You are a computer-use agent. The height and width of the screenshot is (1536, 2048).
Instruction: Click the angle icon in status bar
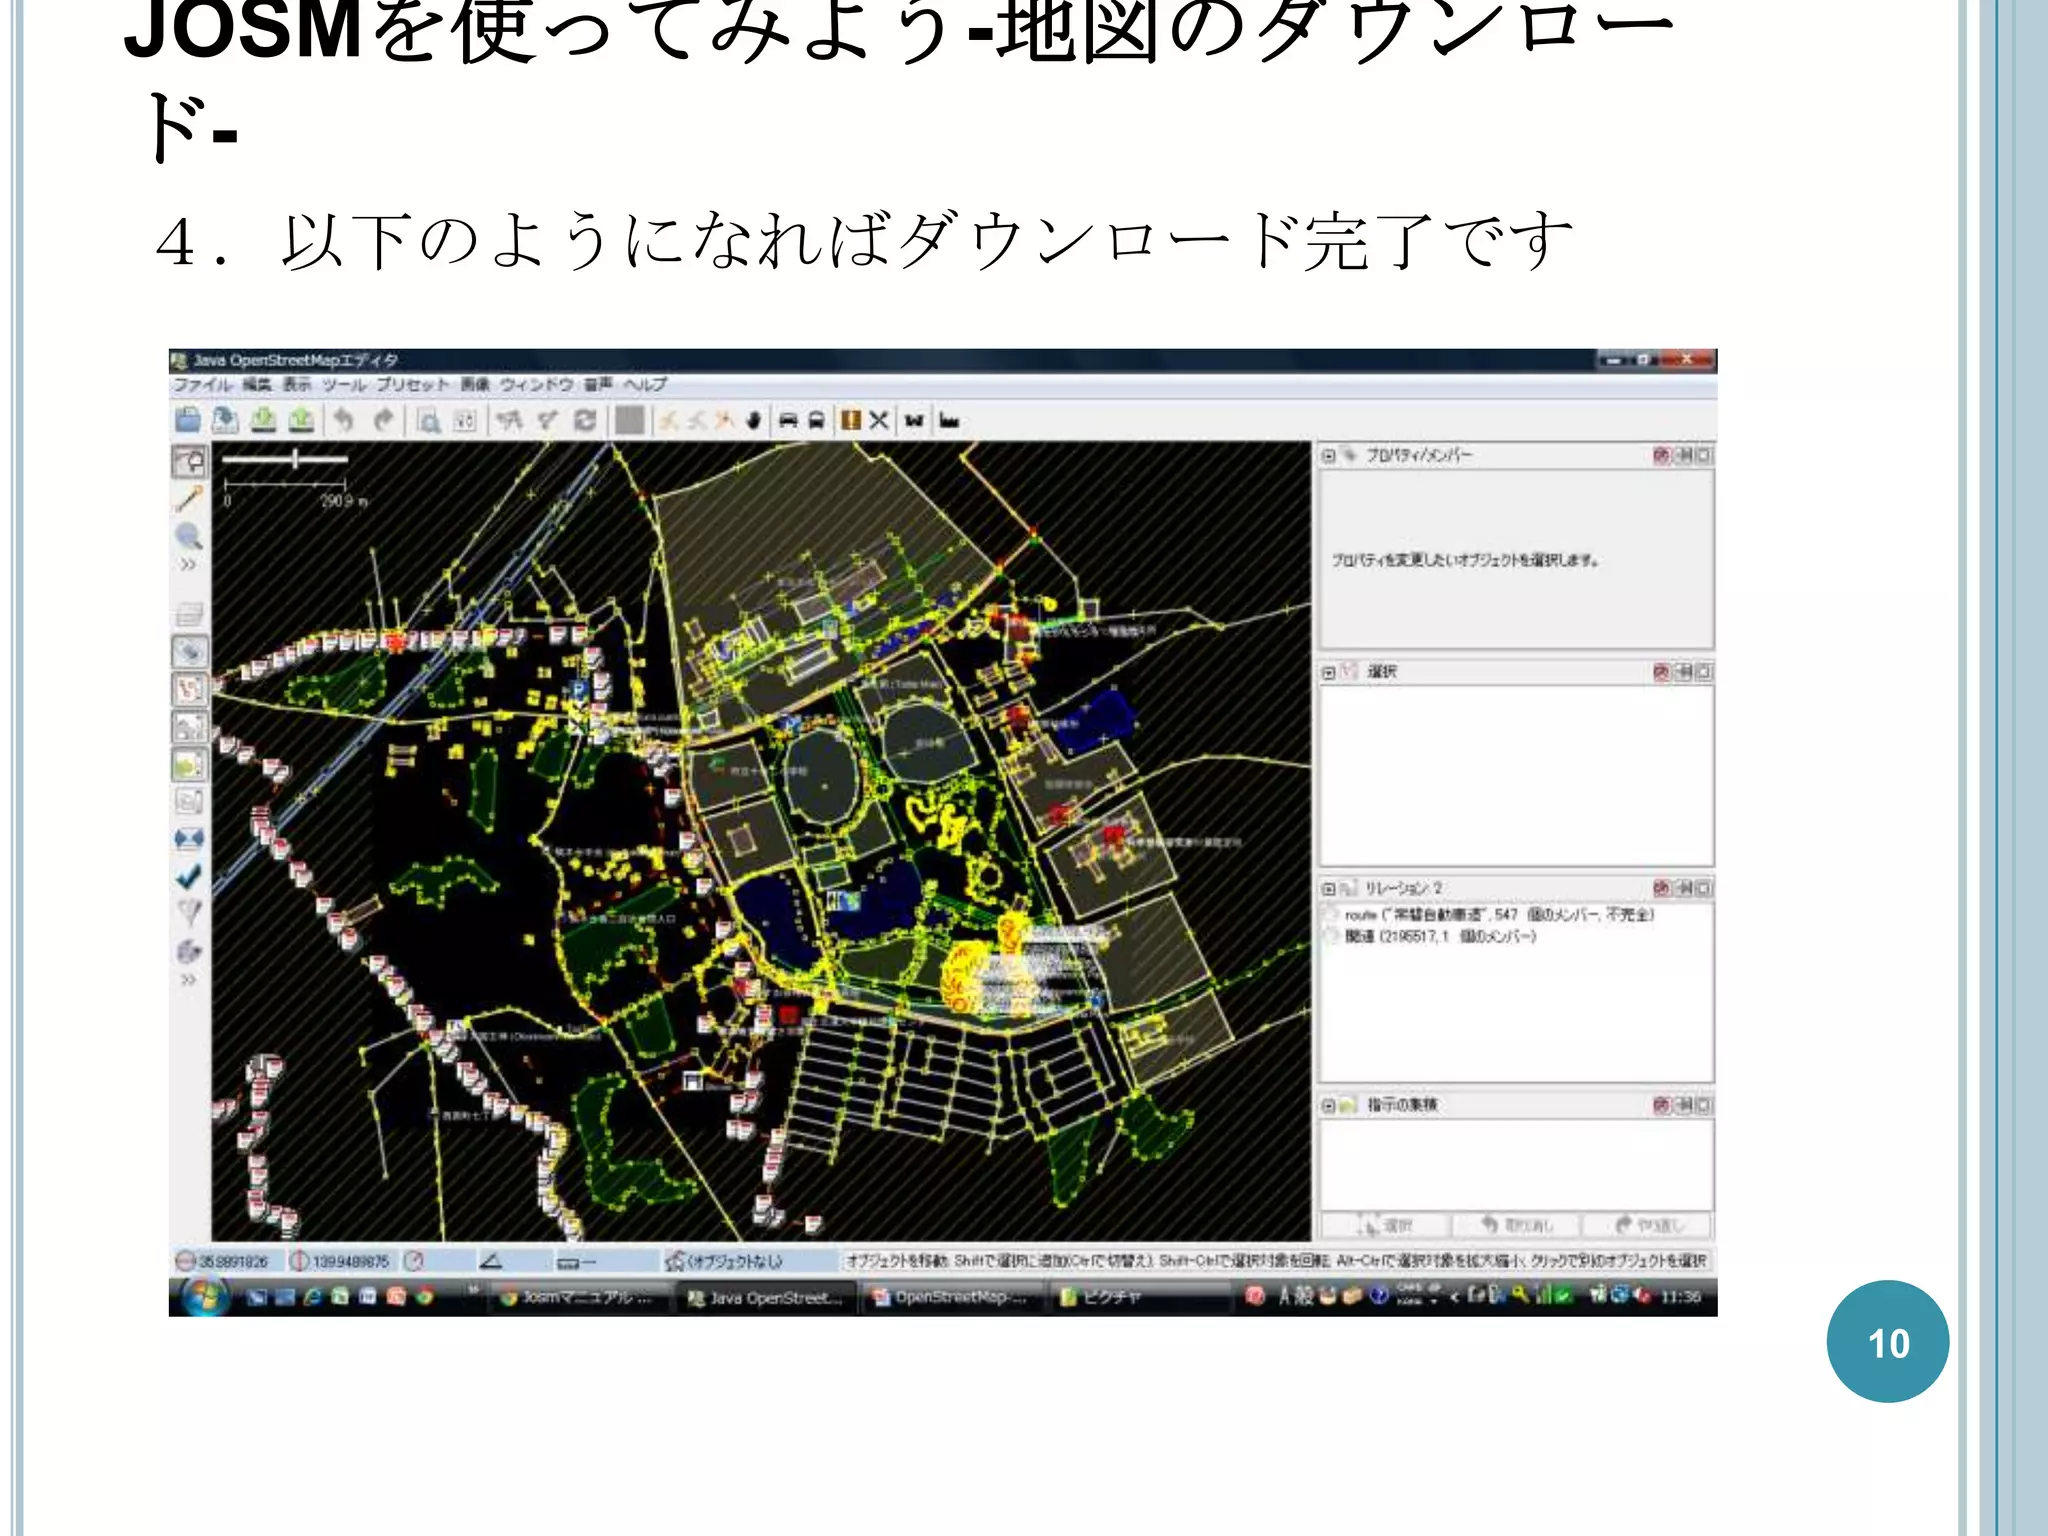490,1261
